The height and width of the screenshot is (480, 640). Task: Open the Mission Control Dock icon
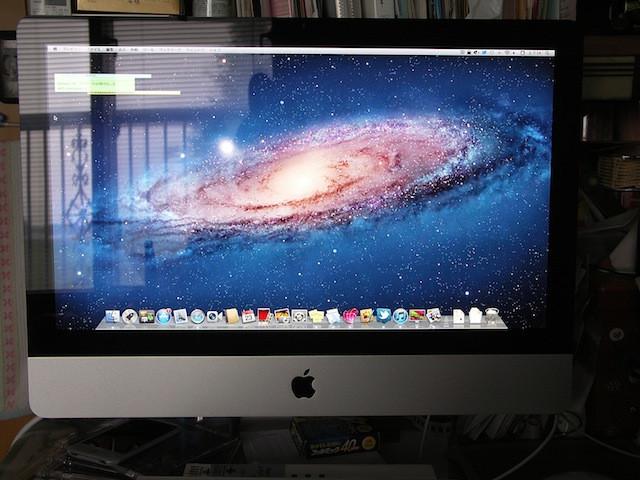click(146, 316)
